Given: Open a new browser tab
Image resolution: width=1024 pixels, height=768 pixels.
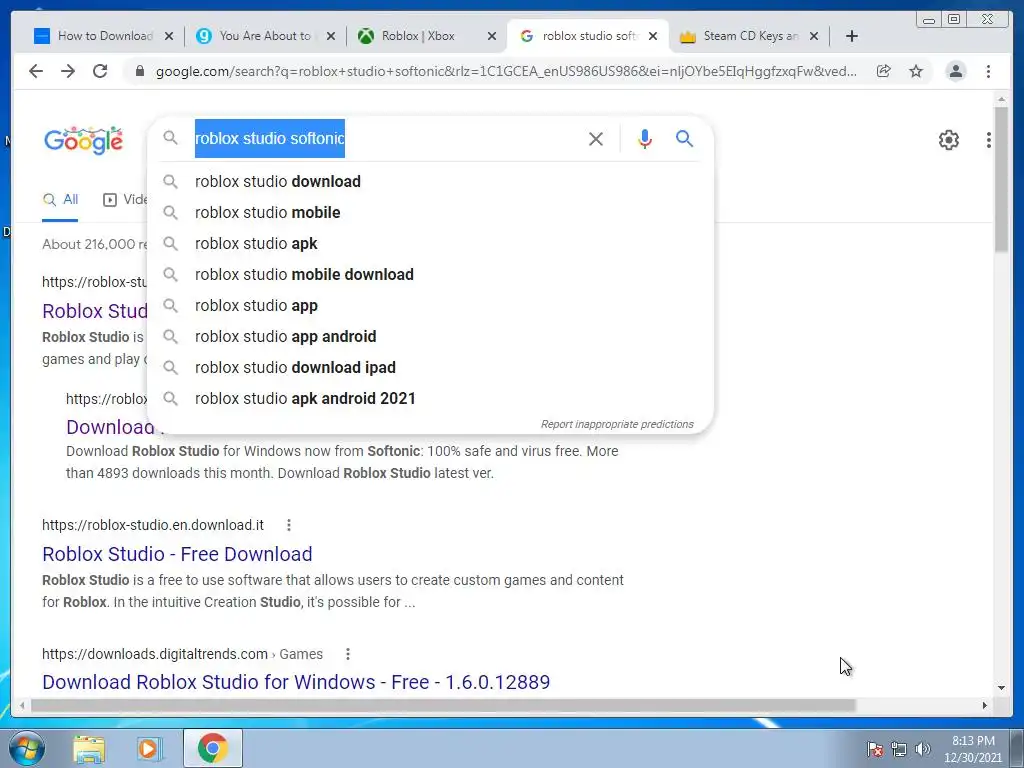Looking at the screenshot, I should tap(852, 36).
